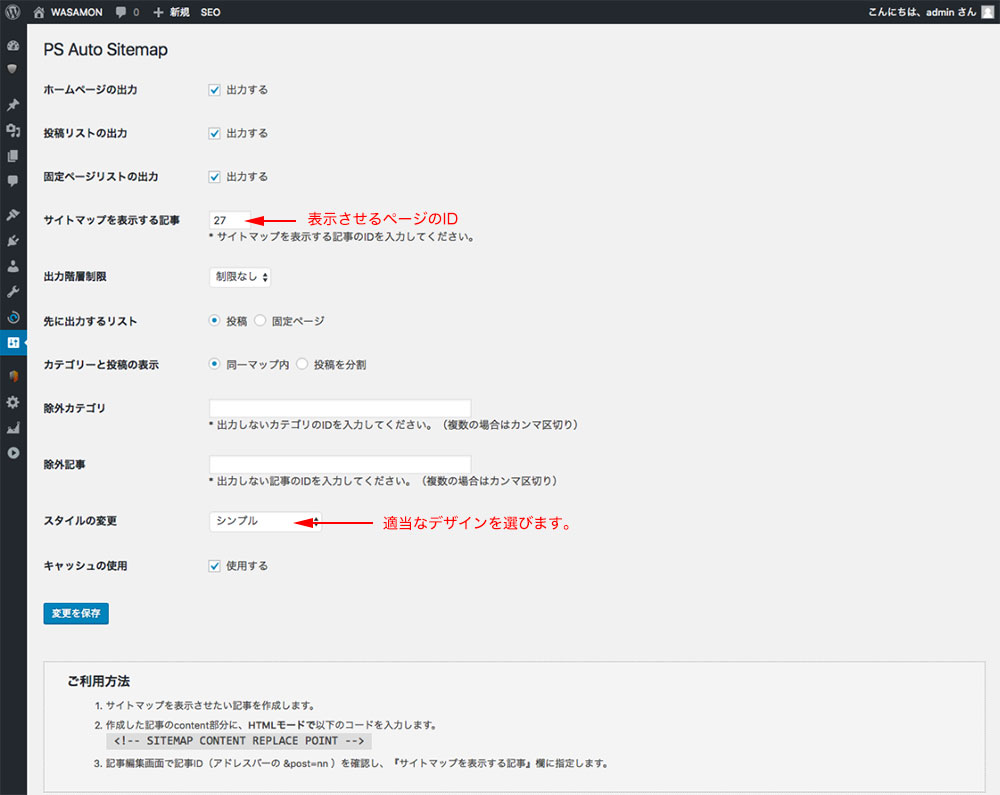Select 投稿 radio for first output list

click(214, 321)
